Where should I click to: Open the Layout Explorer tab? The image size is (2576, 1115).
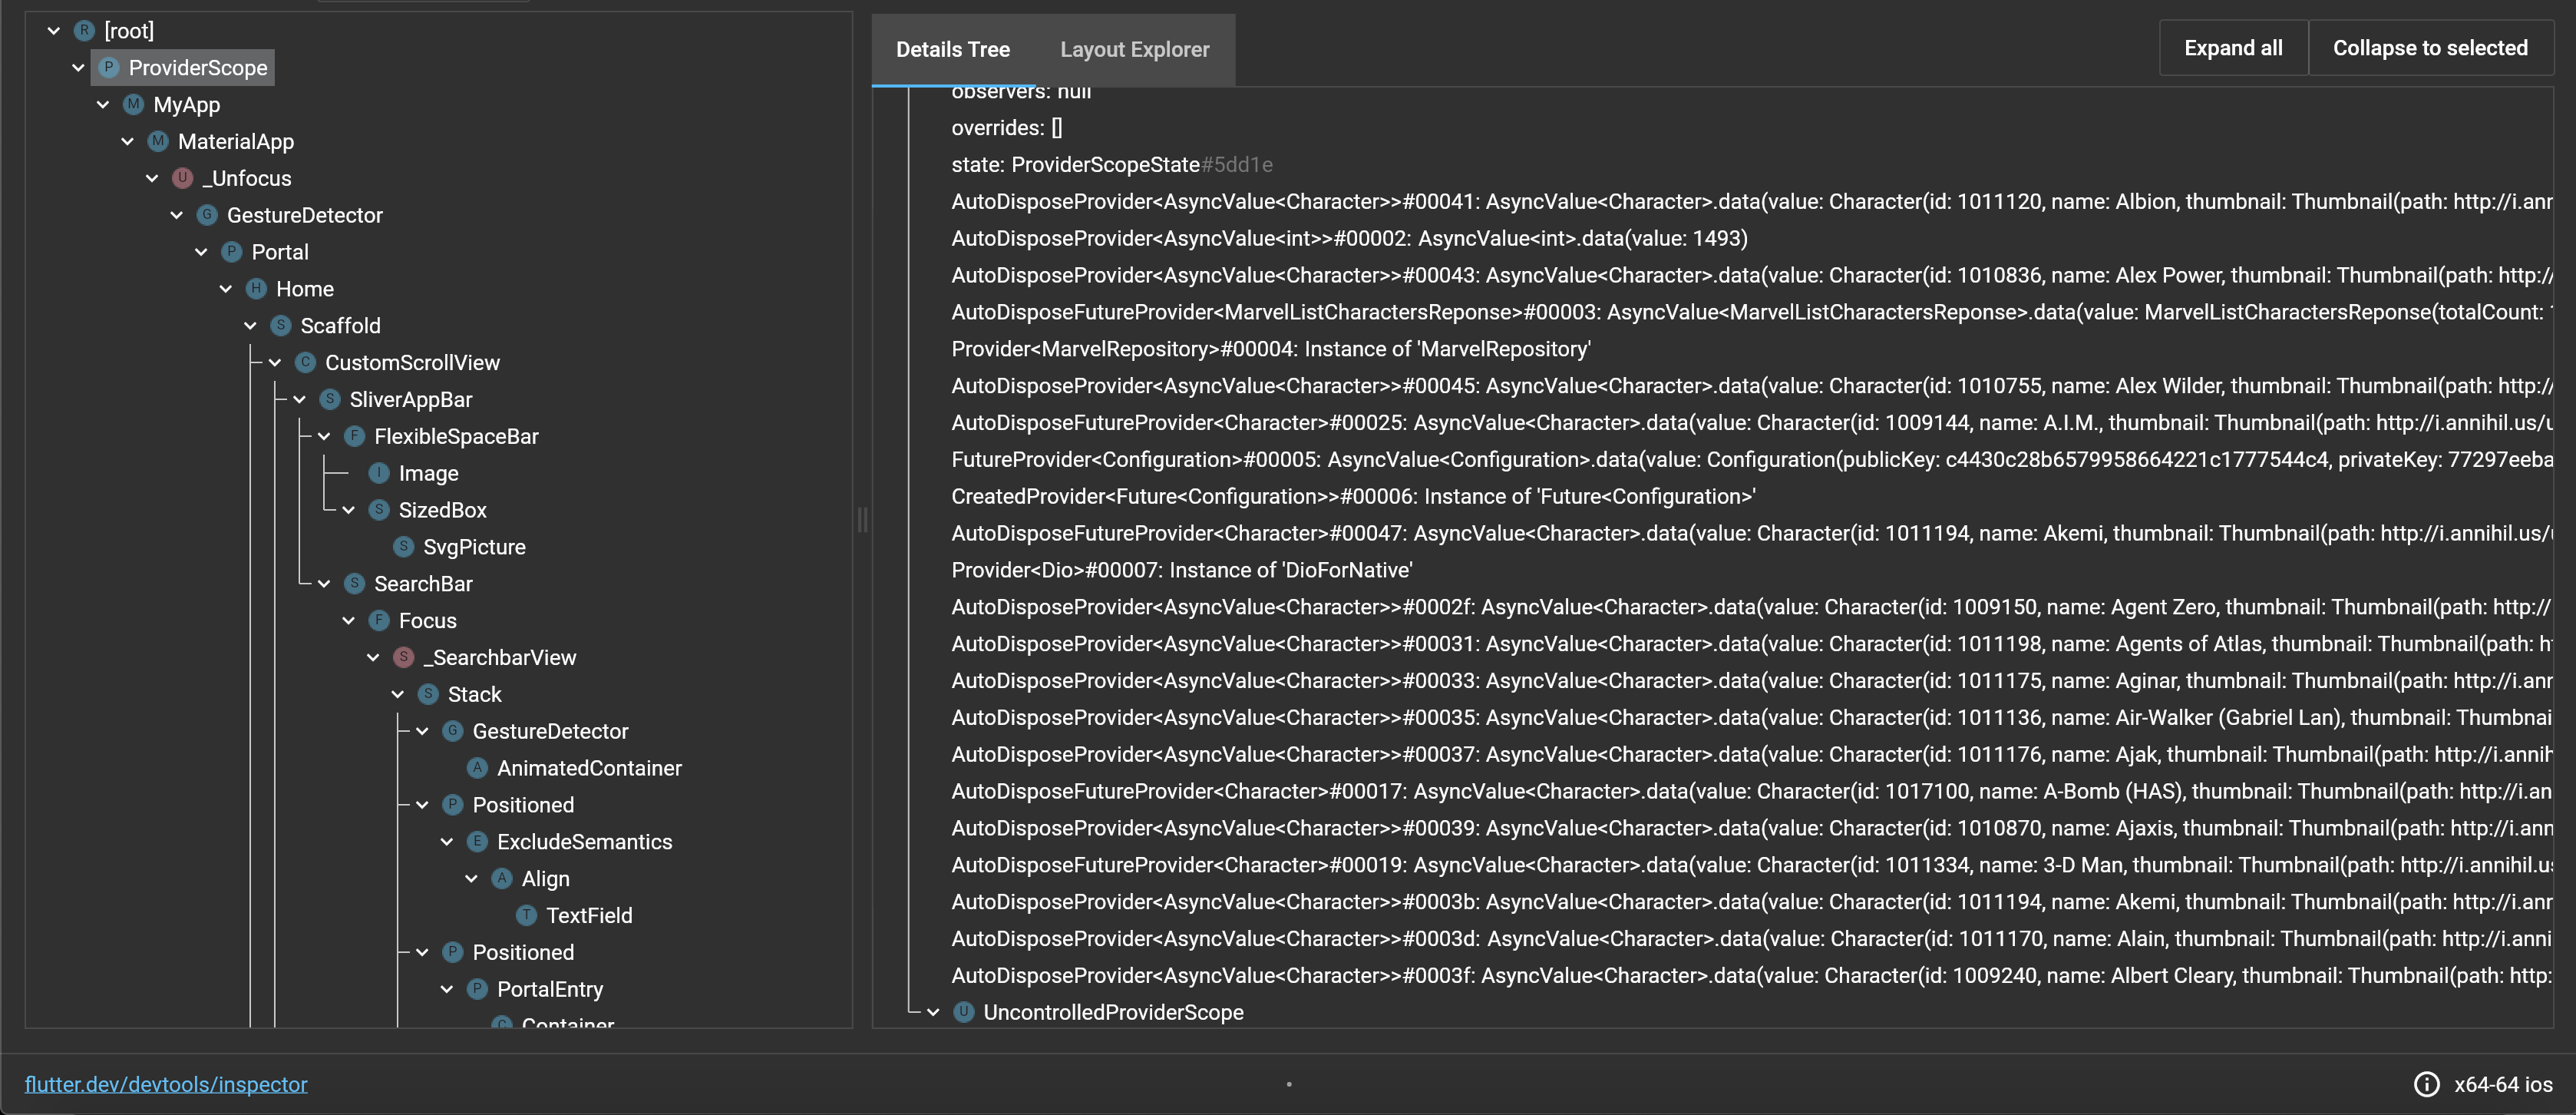point(1135,49)
